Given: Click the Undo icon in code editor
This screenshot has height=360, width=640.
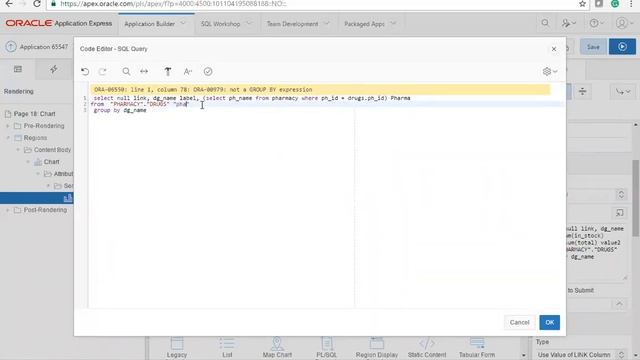Looking at the screenshot, I should (85, 71).
